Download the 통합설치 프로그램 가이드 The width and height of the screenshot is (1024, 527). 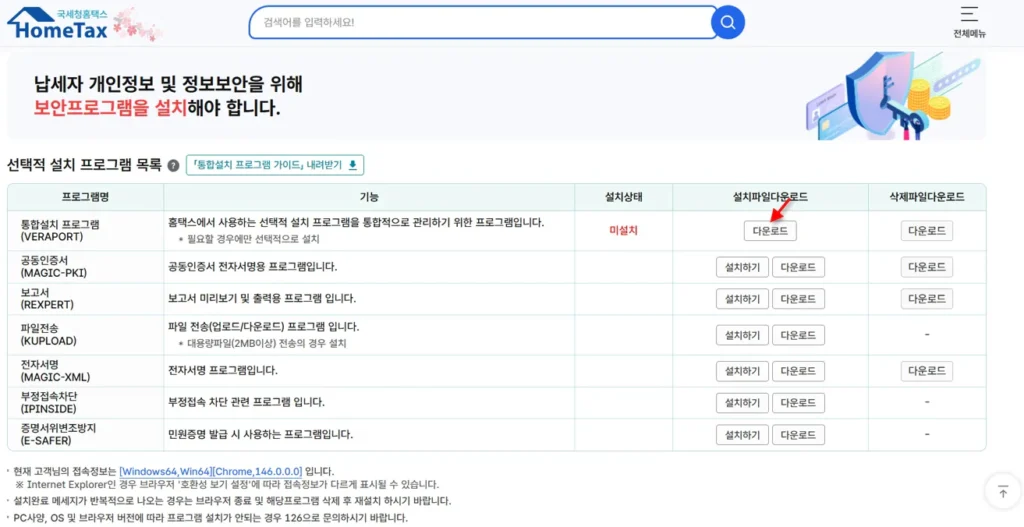pyautogui.click(x=275, y=165)
